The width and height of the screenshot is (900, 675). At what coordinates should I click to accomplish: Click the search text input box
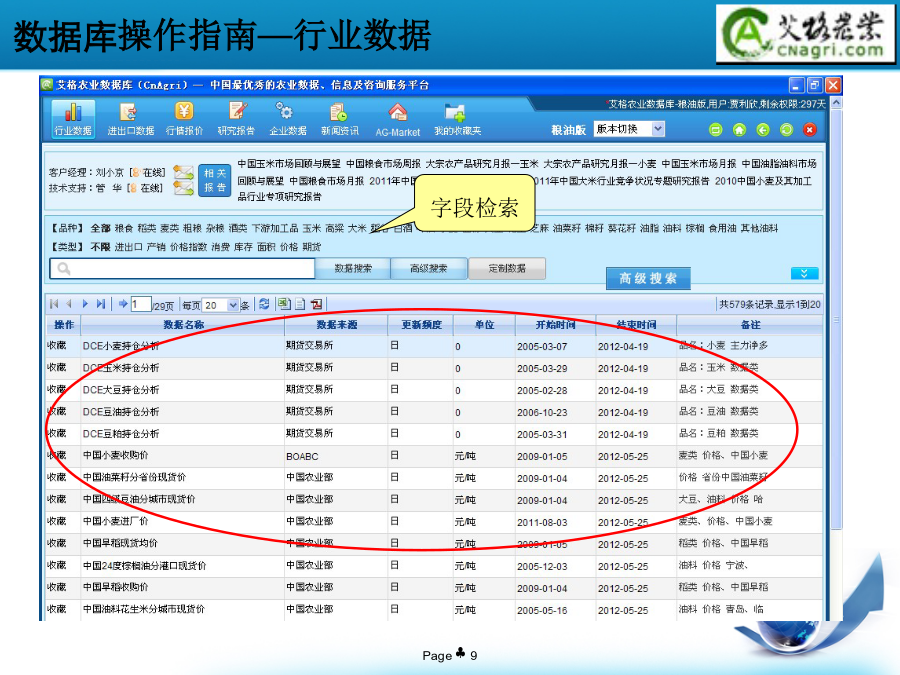pyautogui.click(x=183, y=269)
